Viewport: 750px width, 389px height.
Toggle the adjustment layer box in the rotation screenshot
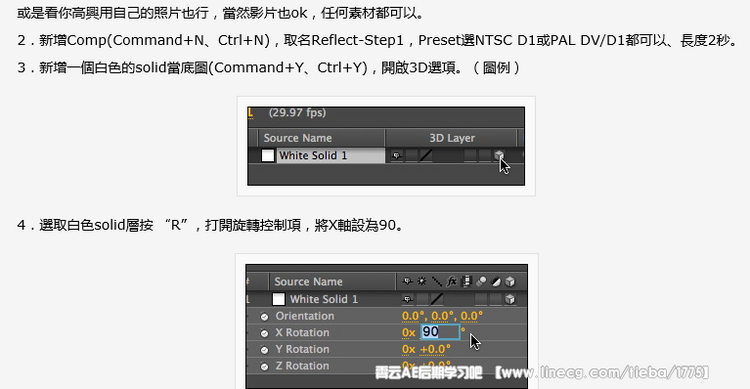496,299
